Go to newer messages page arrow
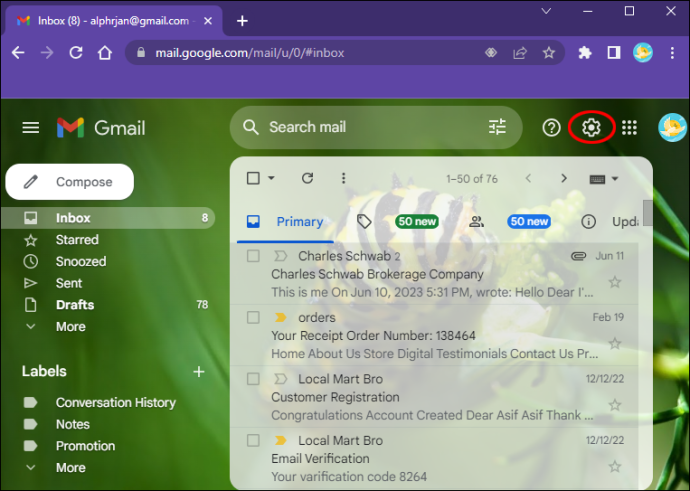The height and width of the screenshot is (491, 690). coord(528,178)
